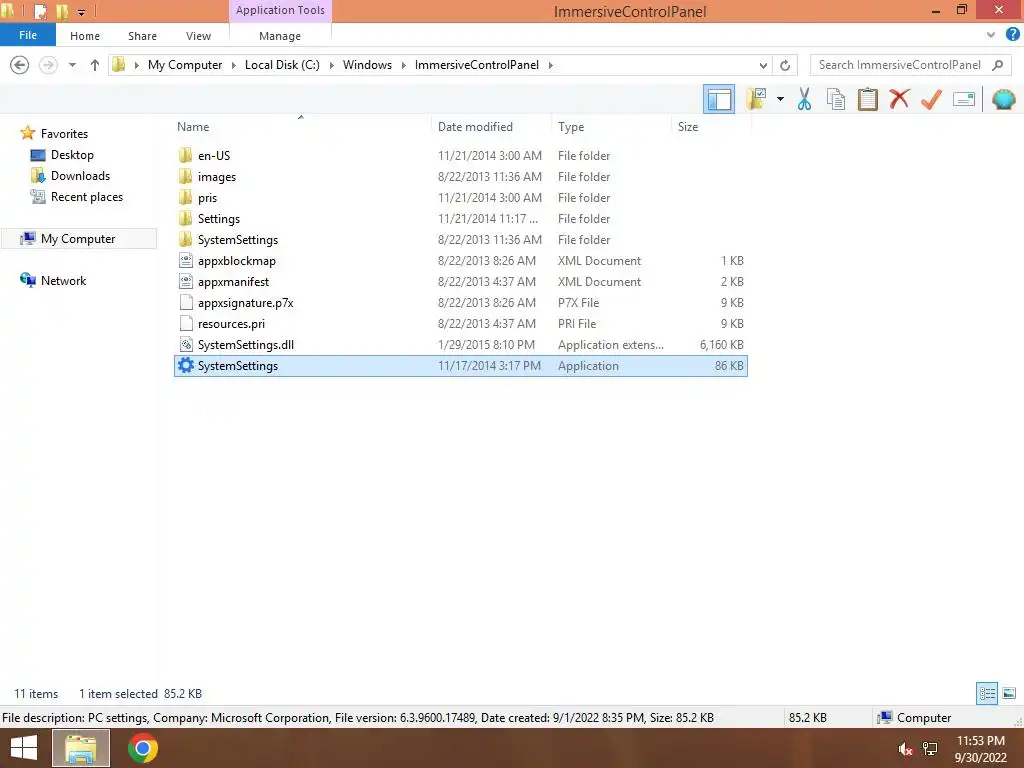Refresh the folder view

[785, 65]
